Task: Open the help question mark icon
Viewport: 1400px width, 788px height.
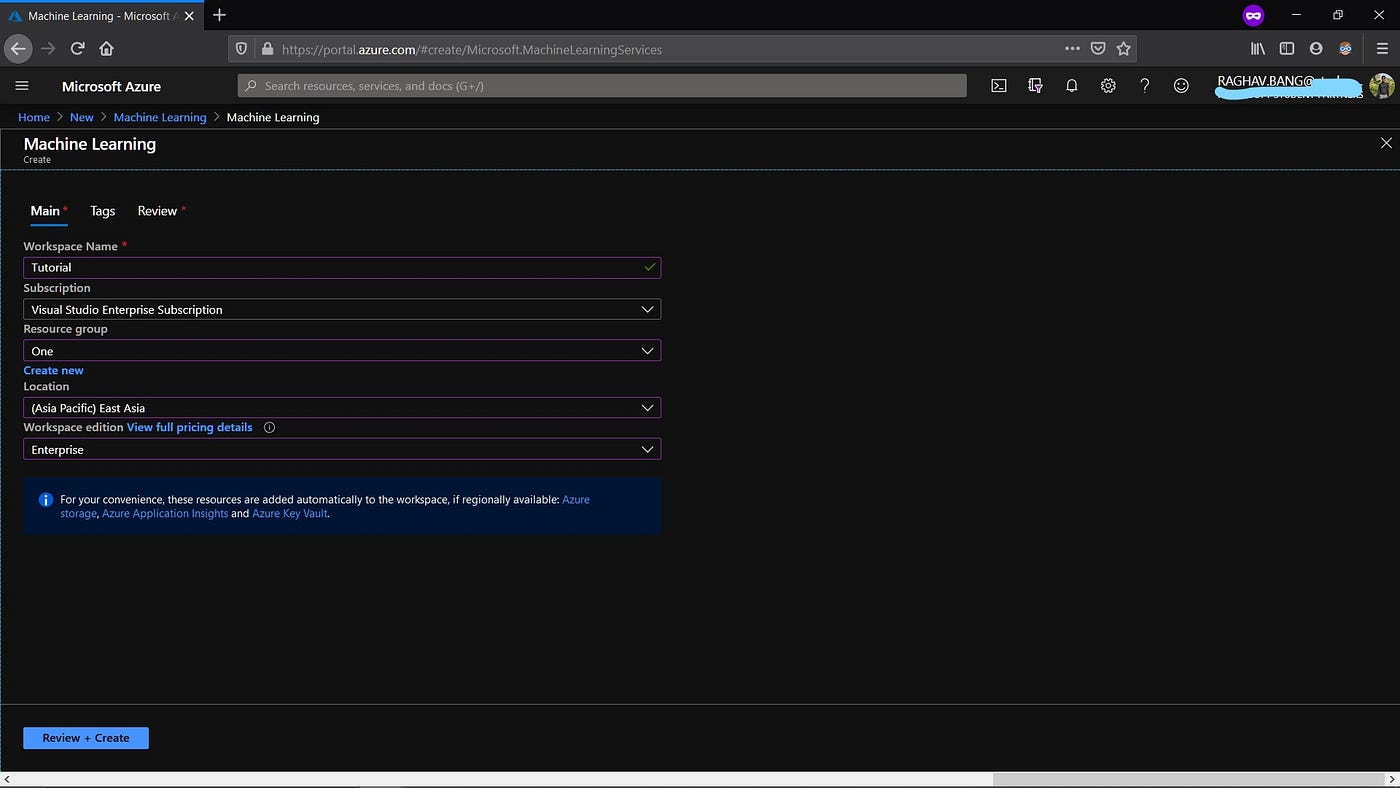Action: tap(1144, 86)
